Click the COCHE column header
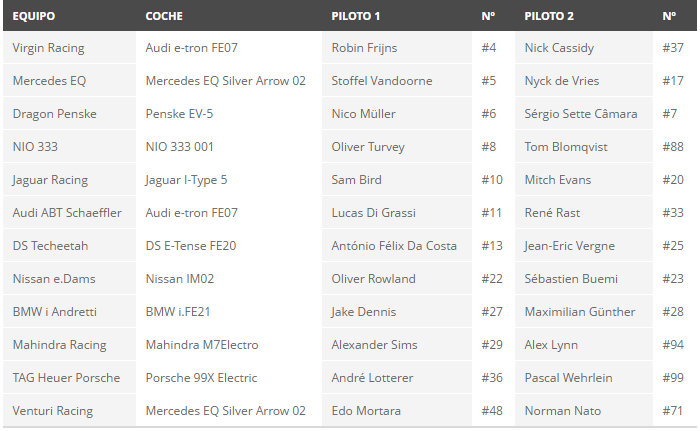Screen dimensions: 700x431 (x=164, y=16)
